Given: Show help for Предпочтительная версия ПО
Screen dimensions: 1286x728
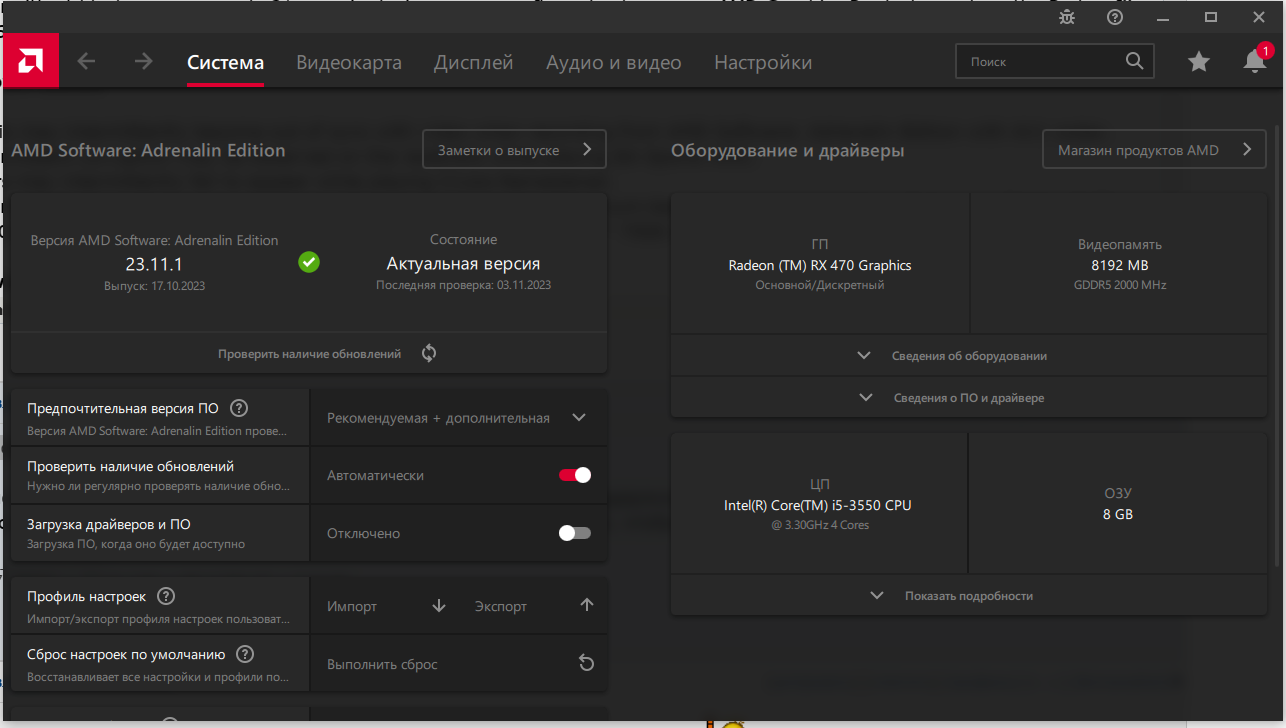Looking at the screenshot, I should [239, 408].
